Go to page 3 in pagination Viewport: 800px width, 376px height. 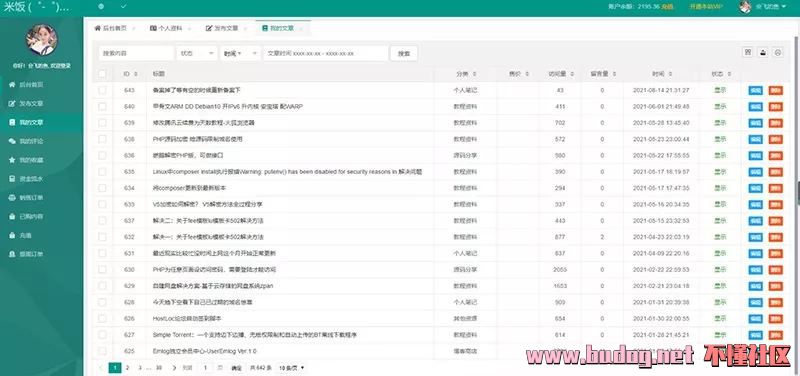click(139, 367)
